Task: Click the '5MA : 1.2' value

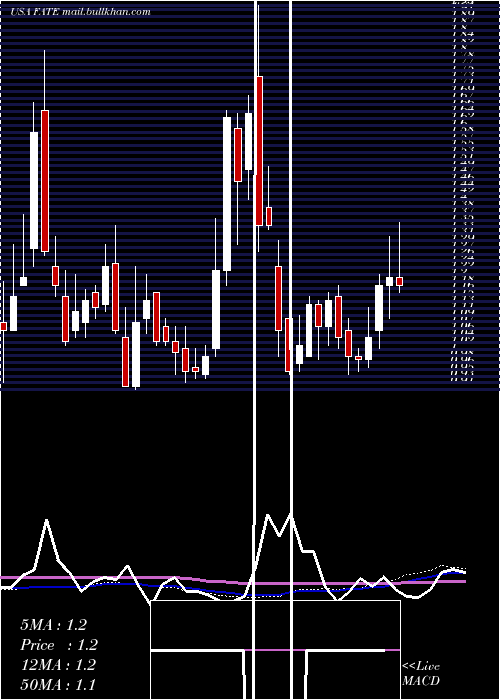Action: pos(53,625)
